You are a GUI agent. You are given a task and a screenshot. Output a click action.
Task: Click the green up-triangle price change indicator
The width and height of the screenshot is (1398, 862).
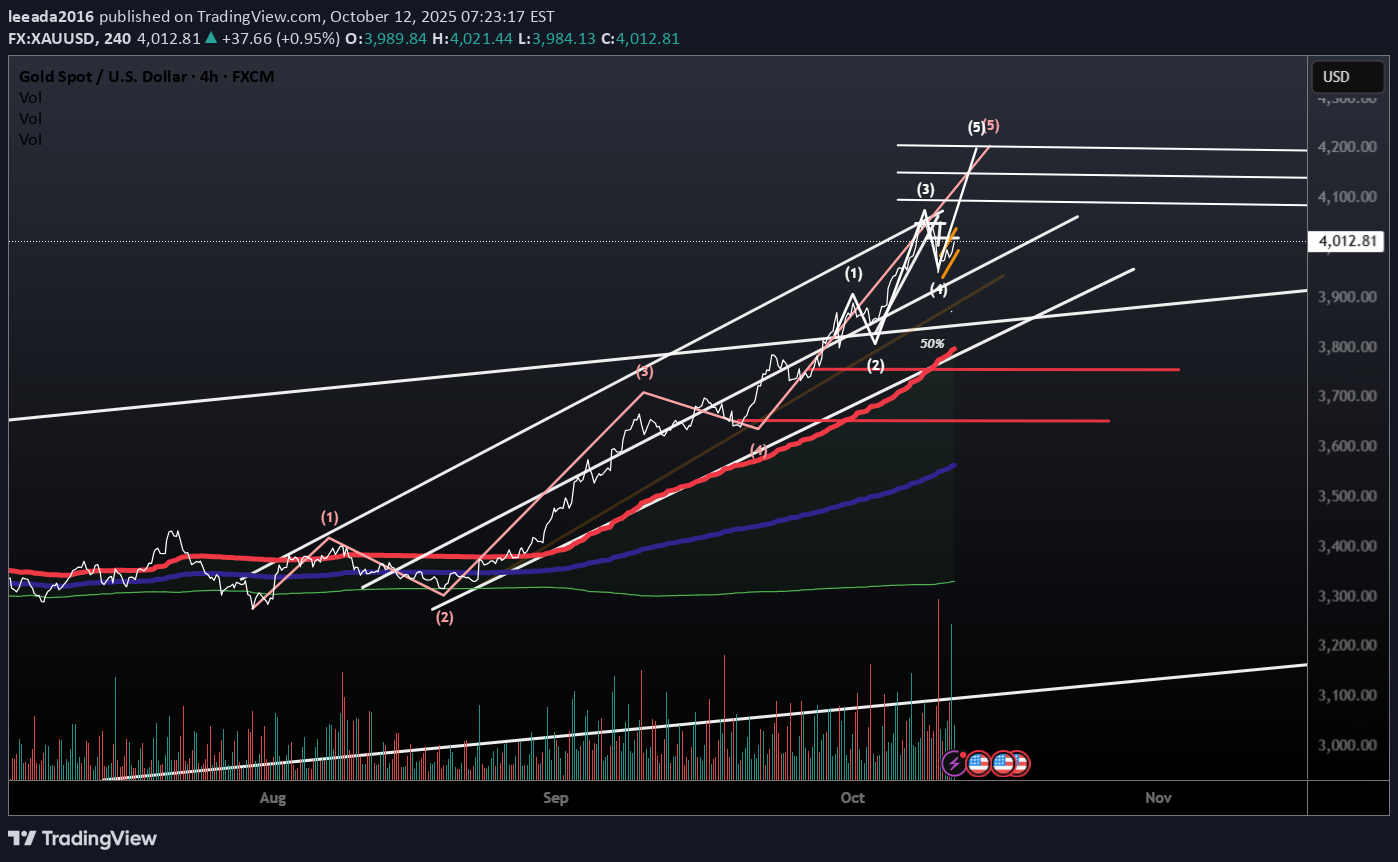211,39
